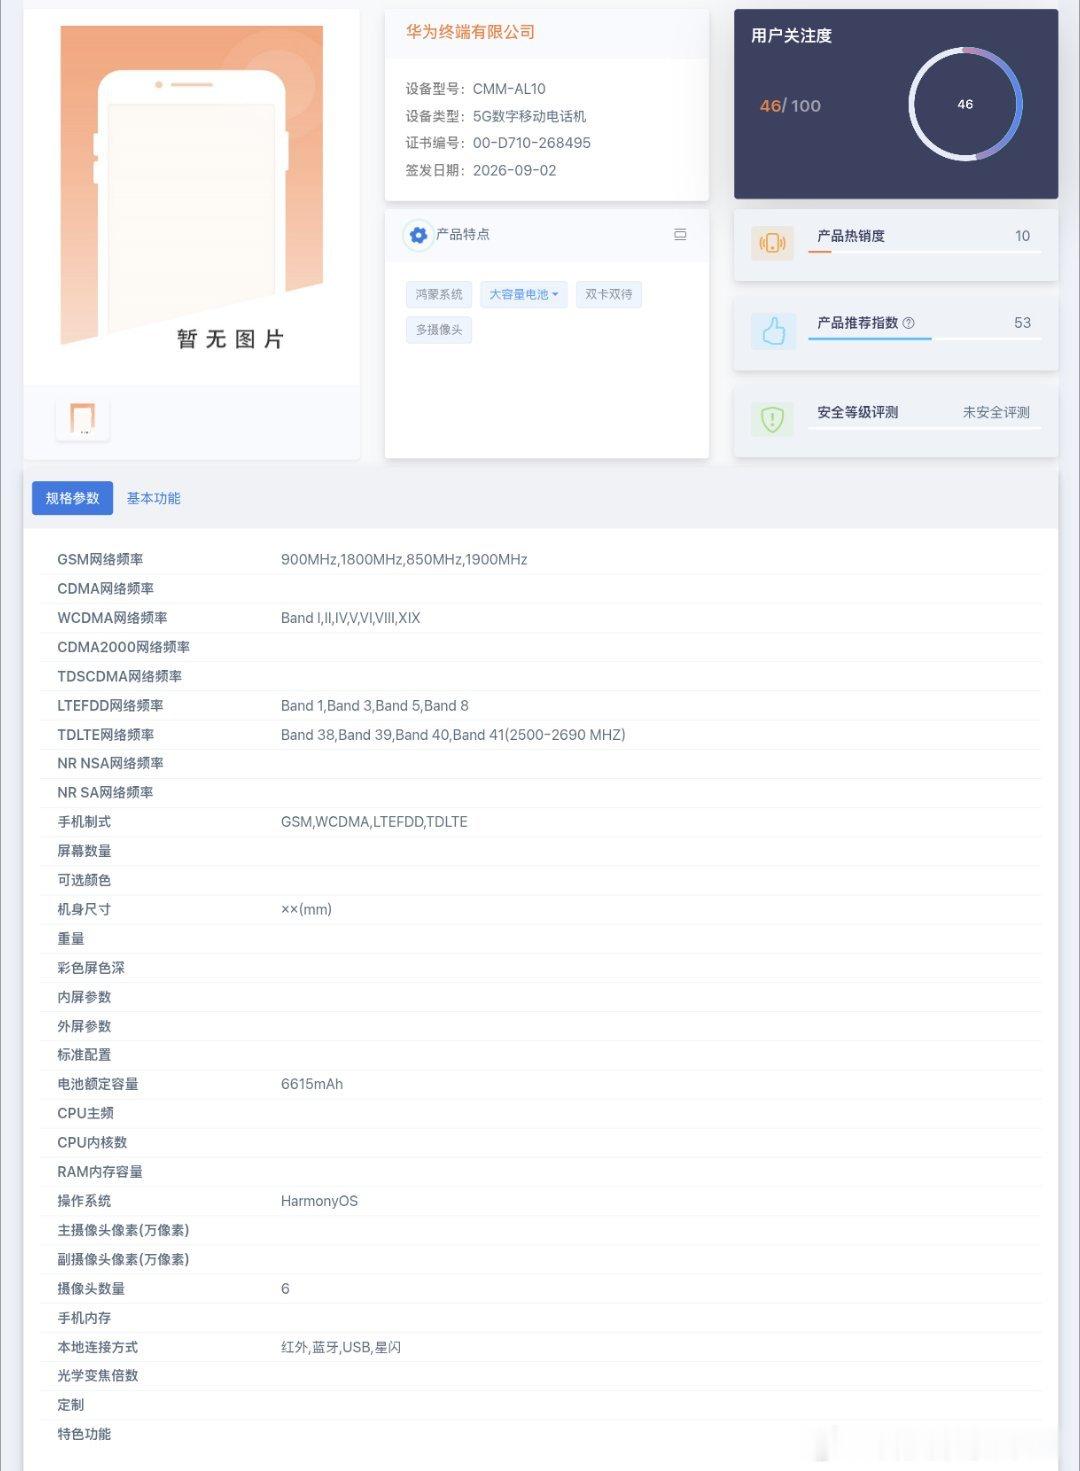1080x1471 pixels.
Task: Click the gear icon beside 产品特点
Action: tap(418, 235)
